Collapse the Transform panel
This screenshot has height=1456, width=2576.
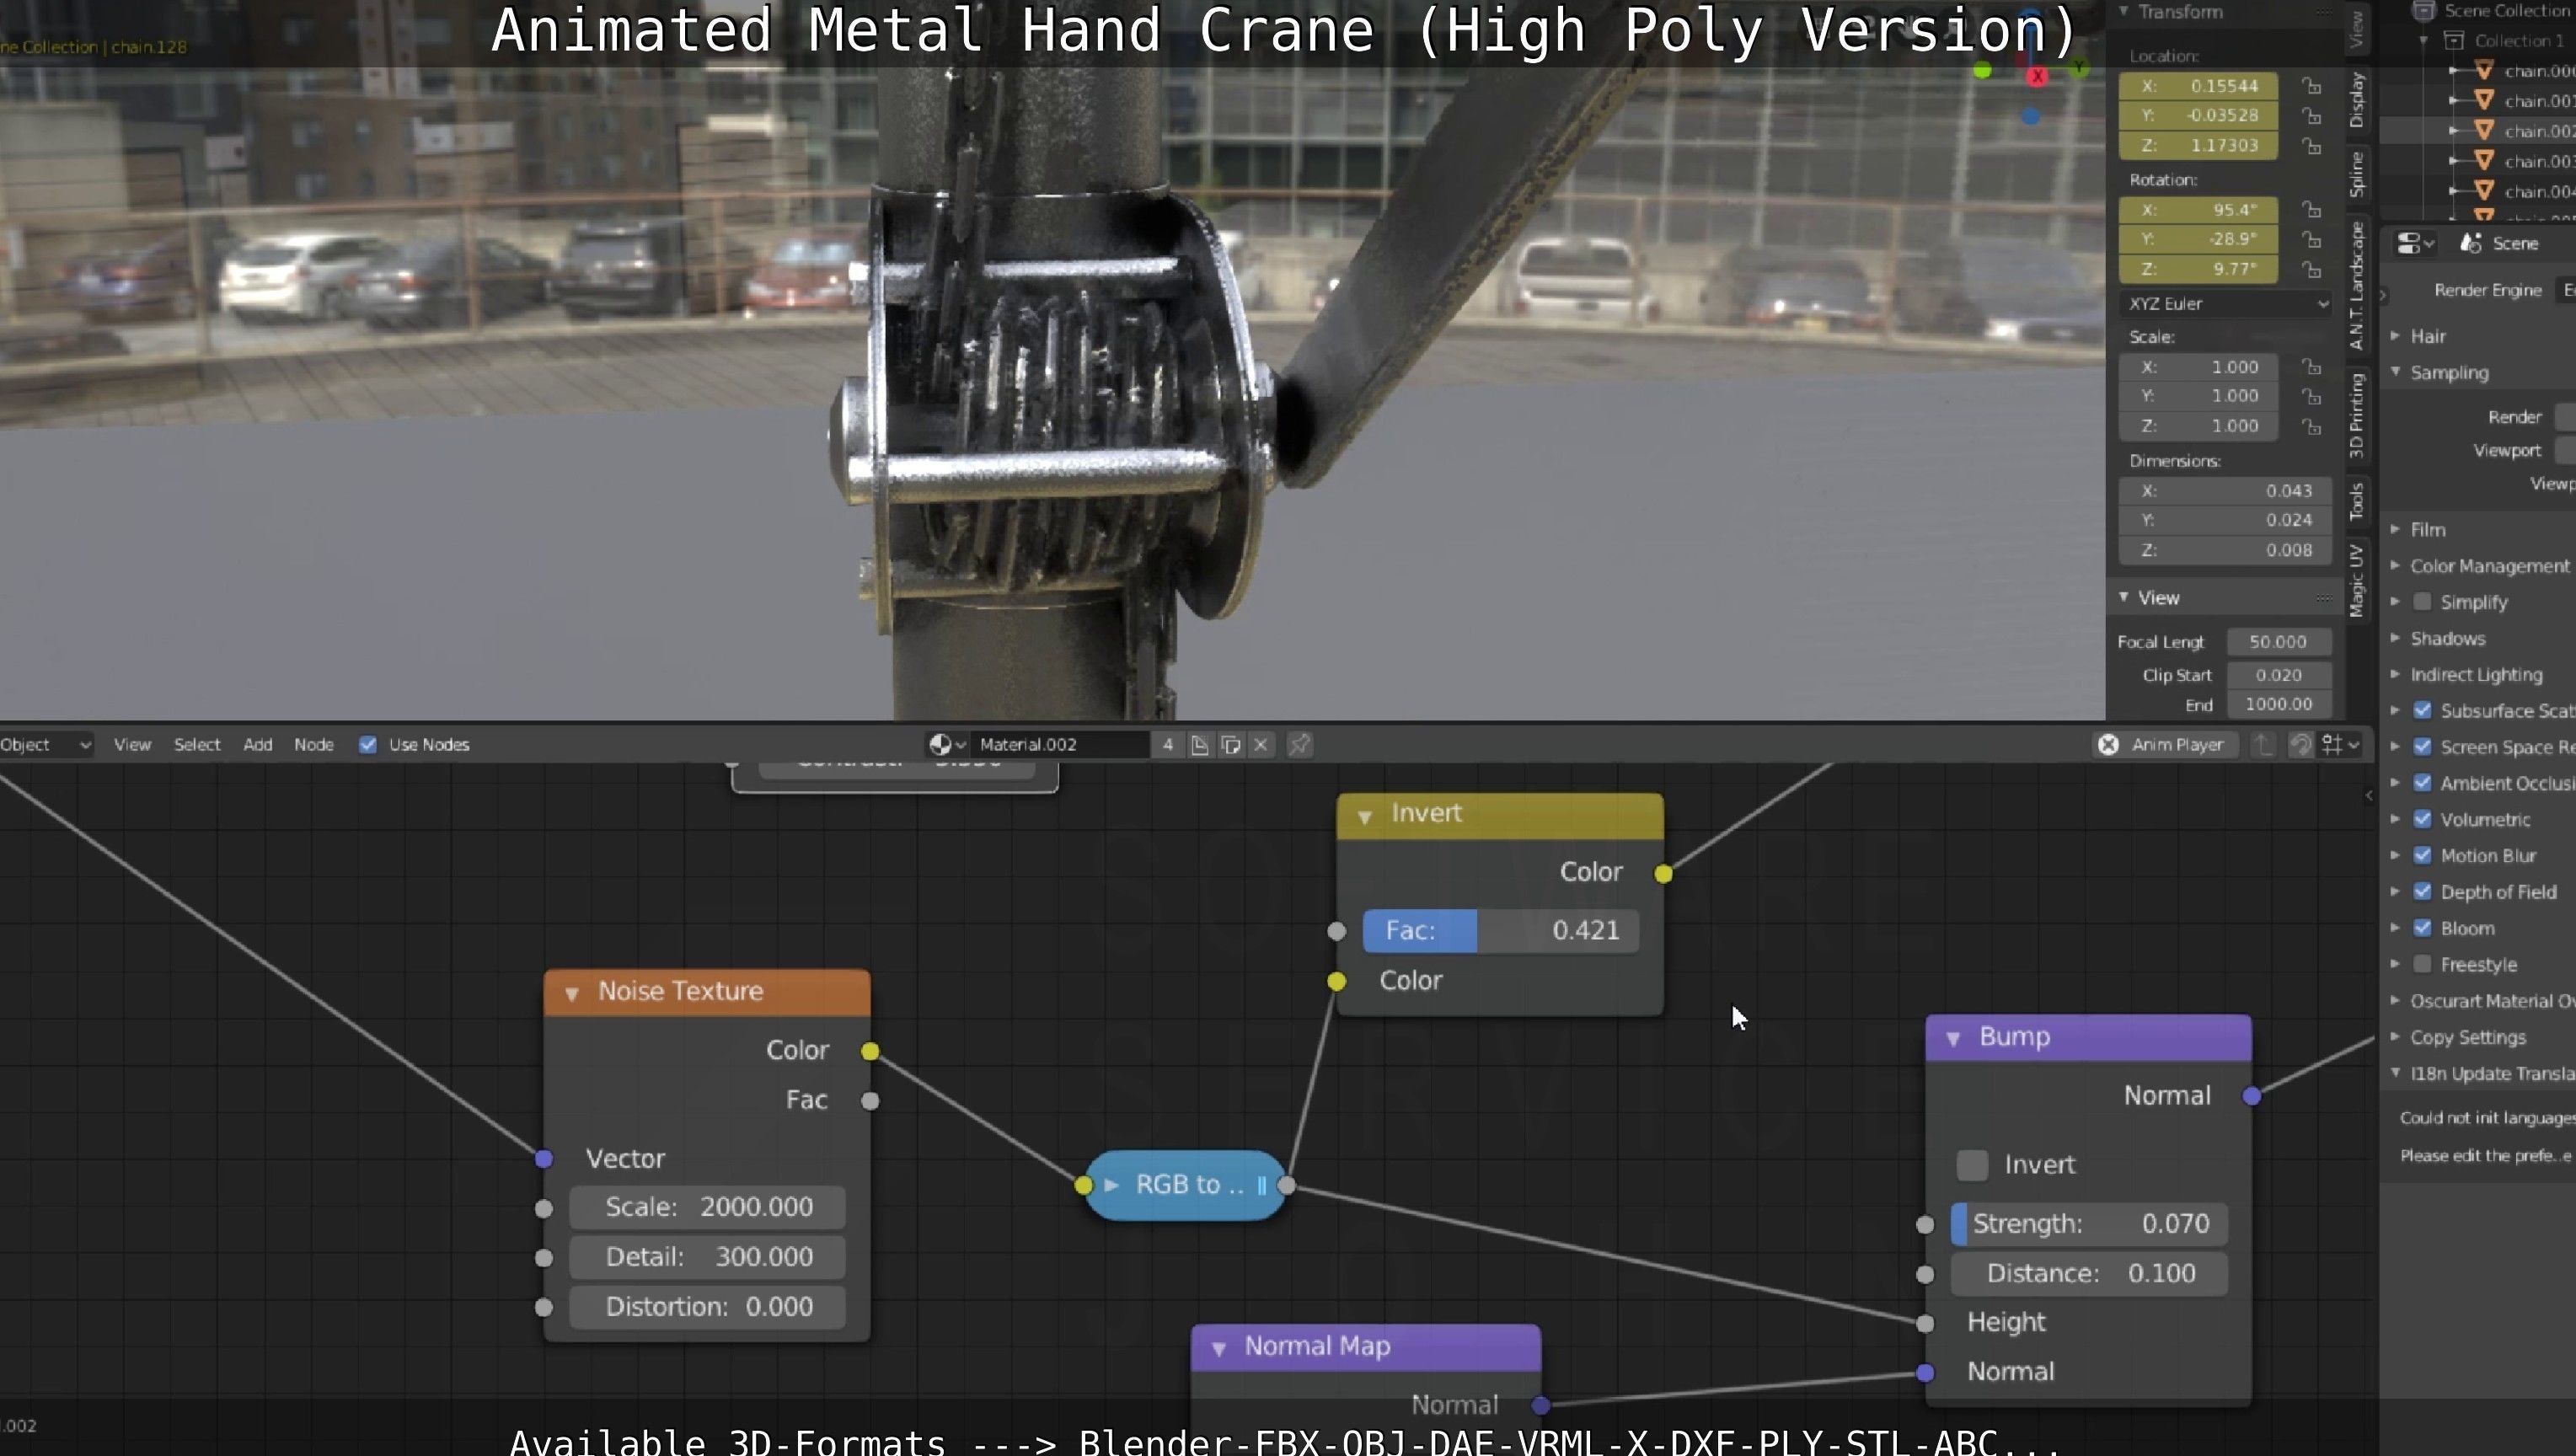(2124, 11)
